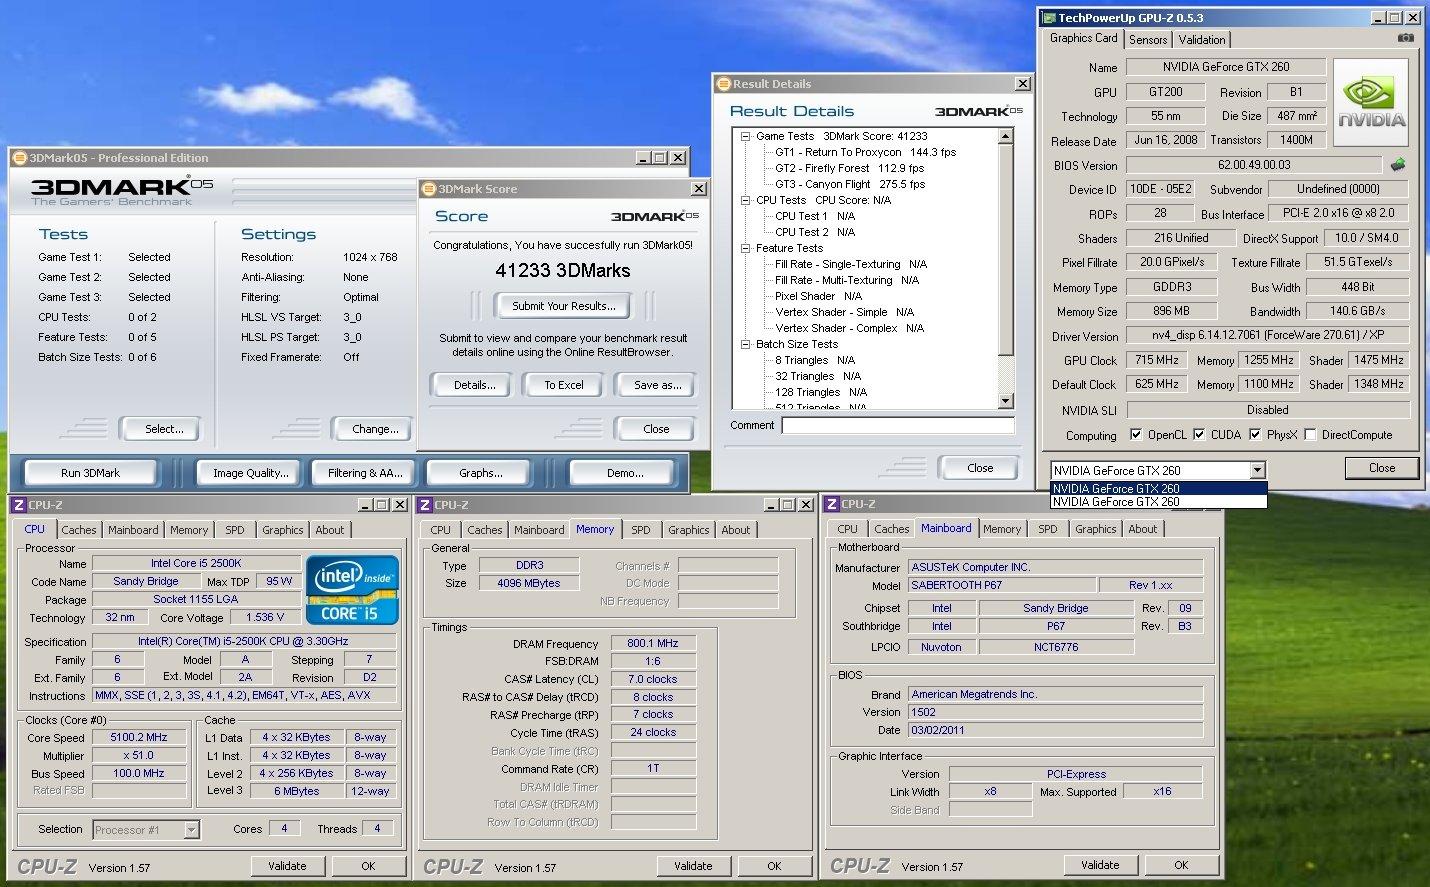Click the CAS# Latency 7.0 clocks value
1430x887 pixels.
[x=652, y=679]
